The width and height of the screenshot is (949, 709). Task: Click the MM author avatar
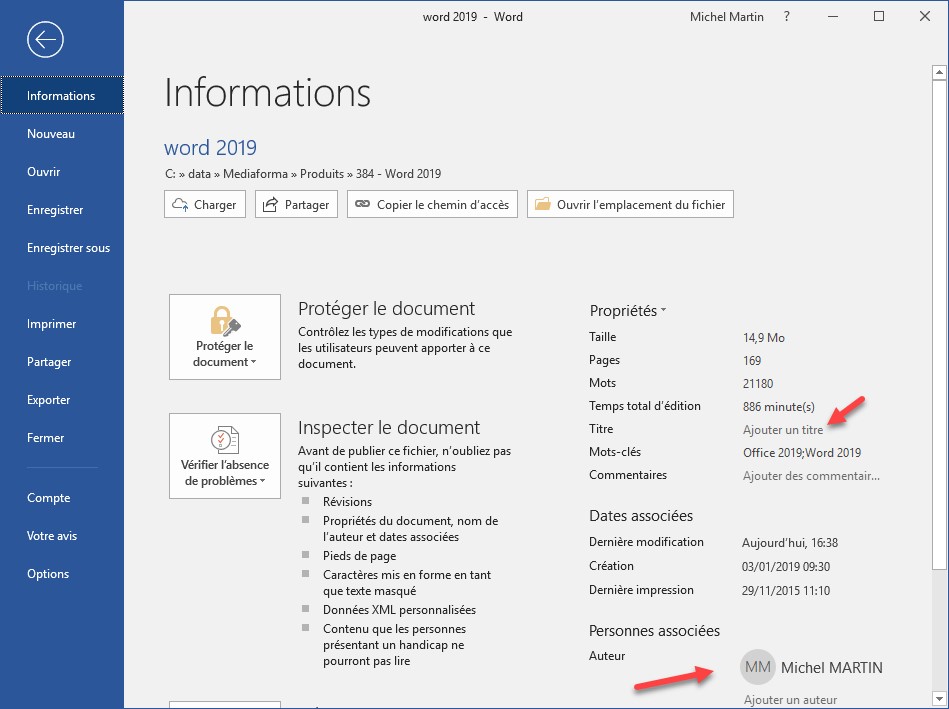click(x=758, y=667)
